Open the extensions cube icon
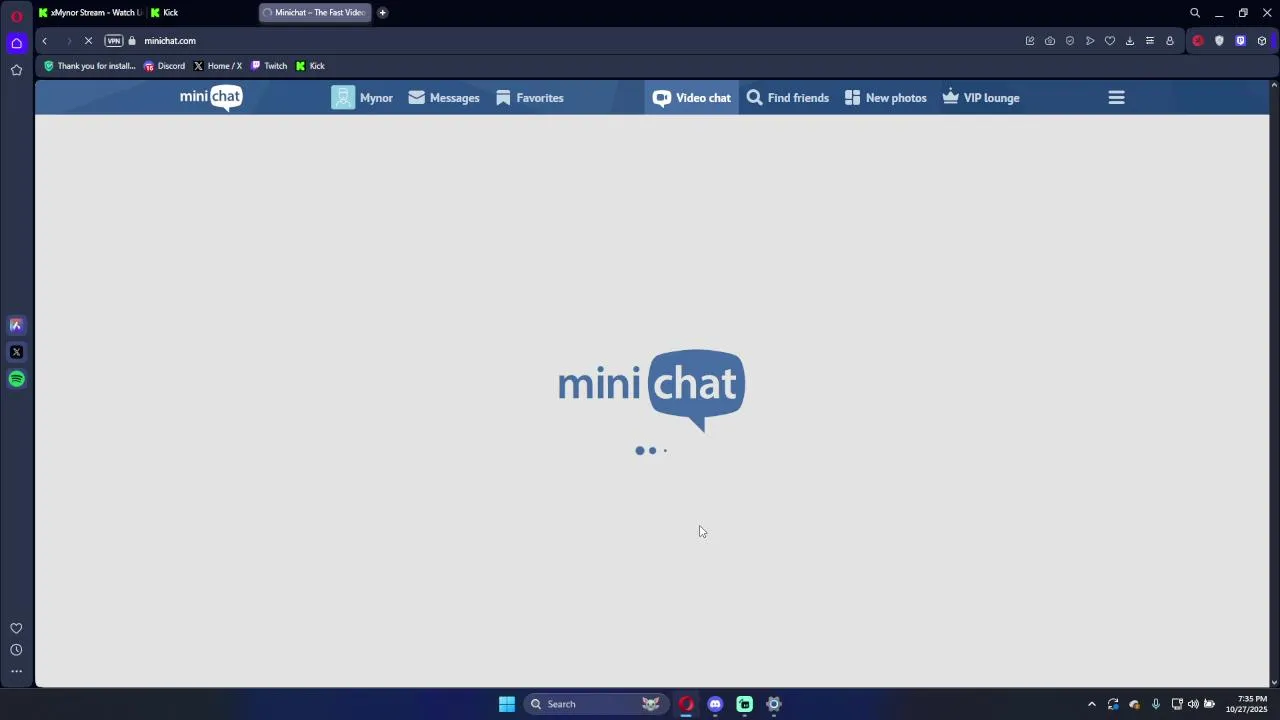Screen dimensions: 1280x720 coord(1262,41)
